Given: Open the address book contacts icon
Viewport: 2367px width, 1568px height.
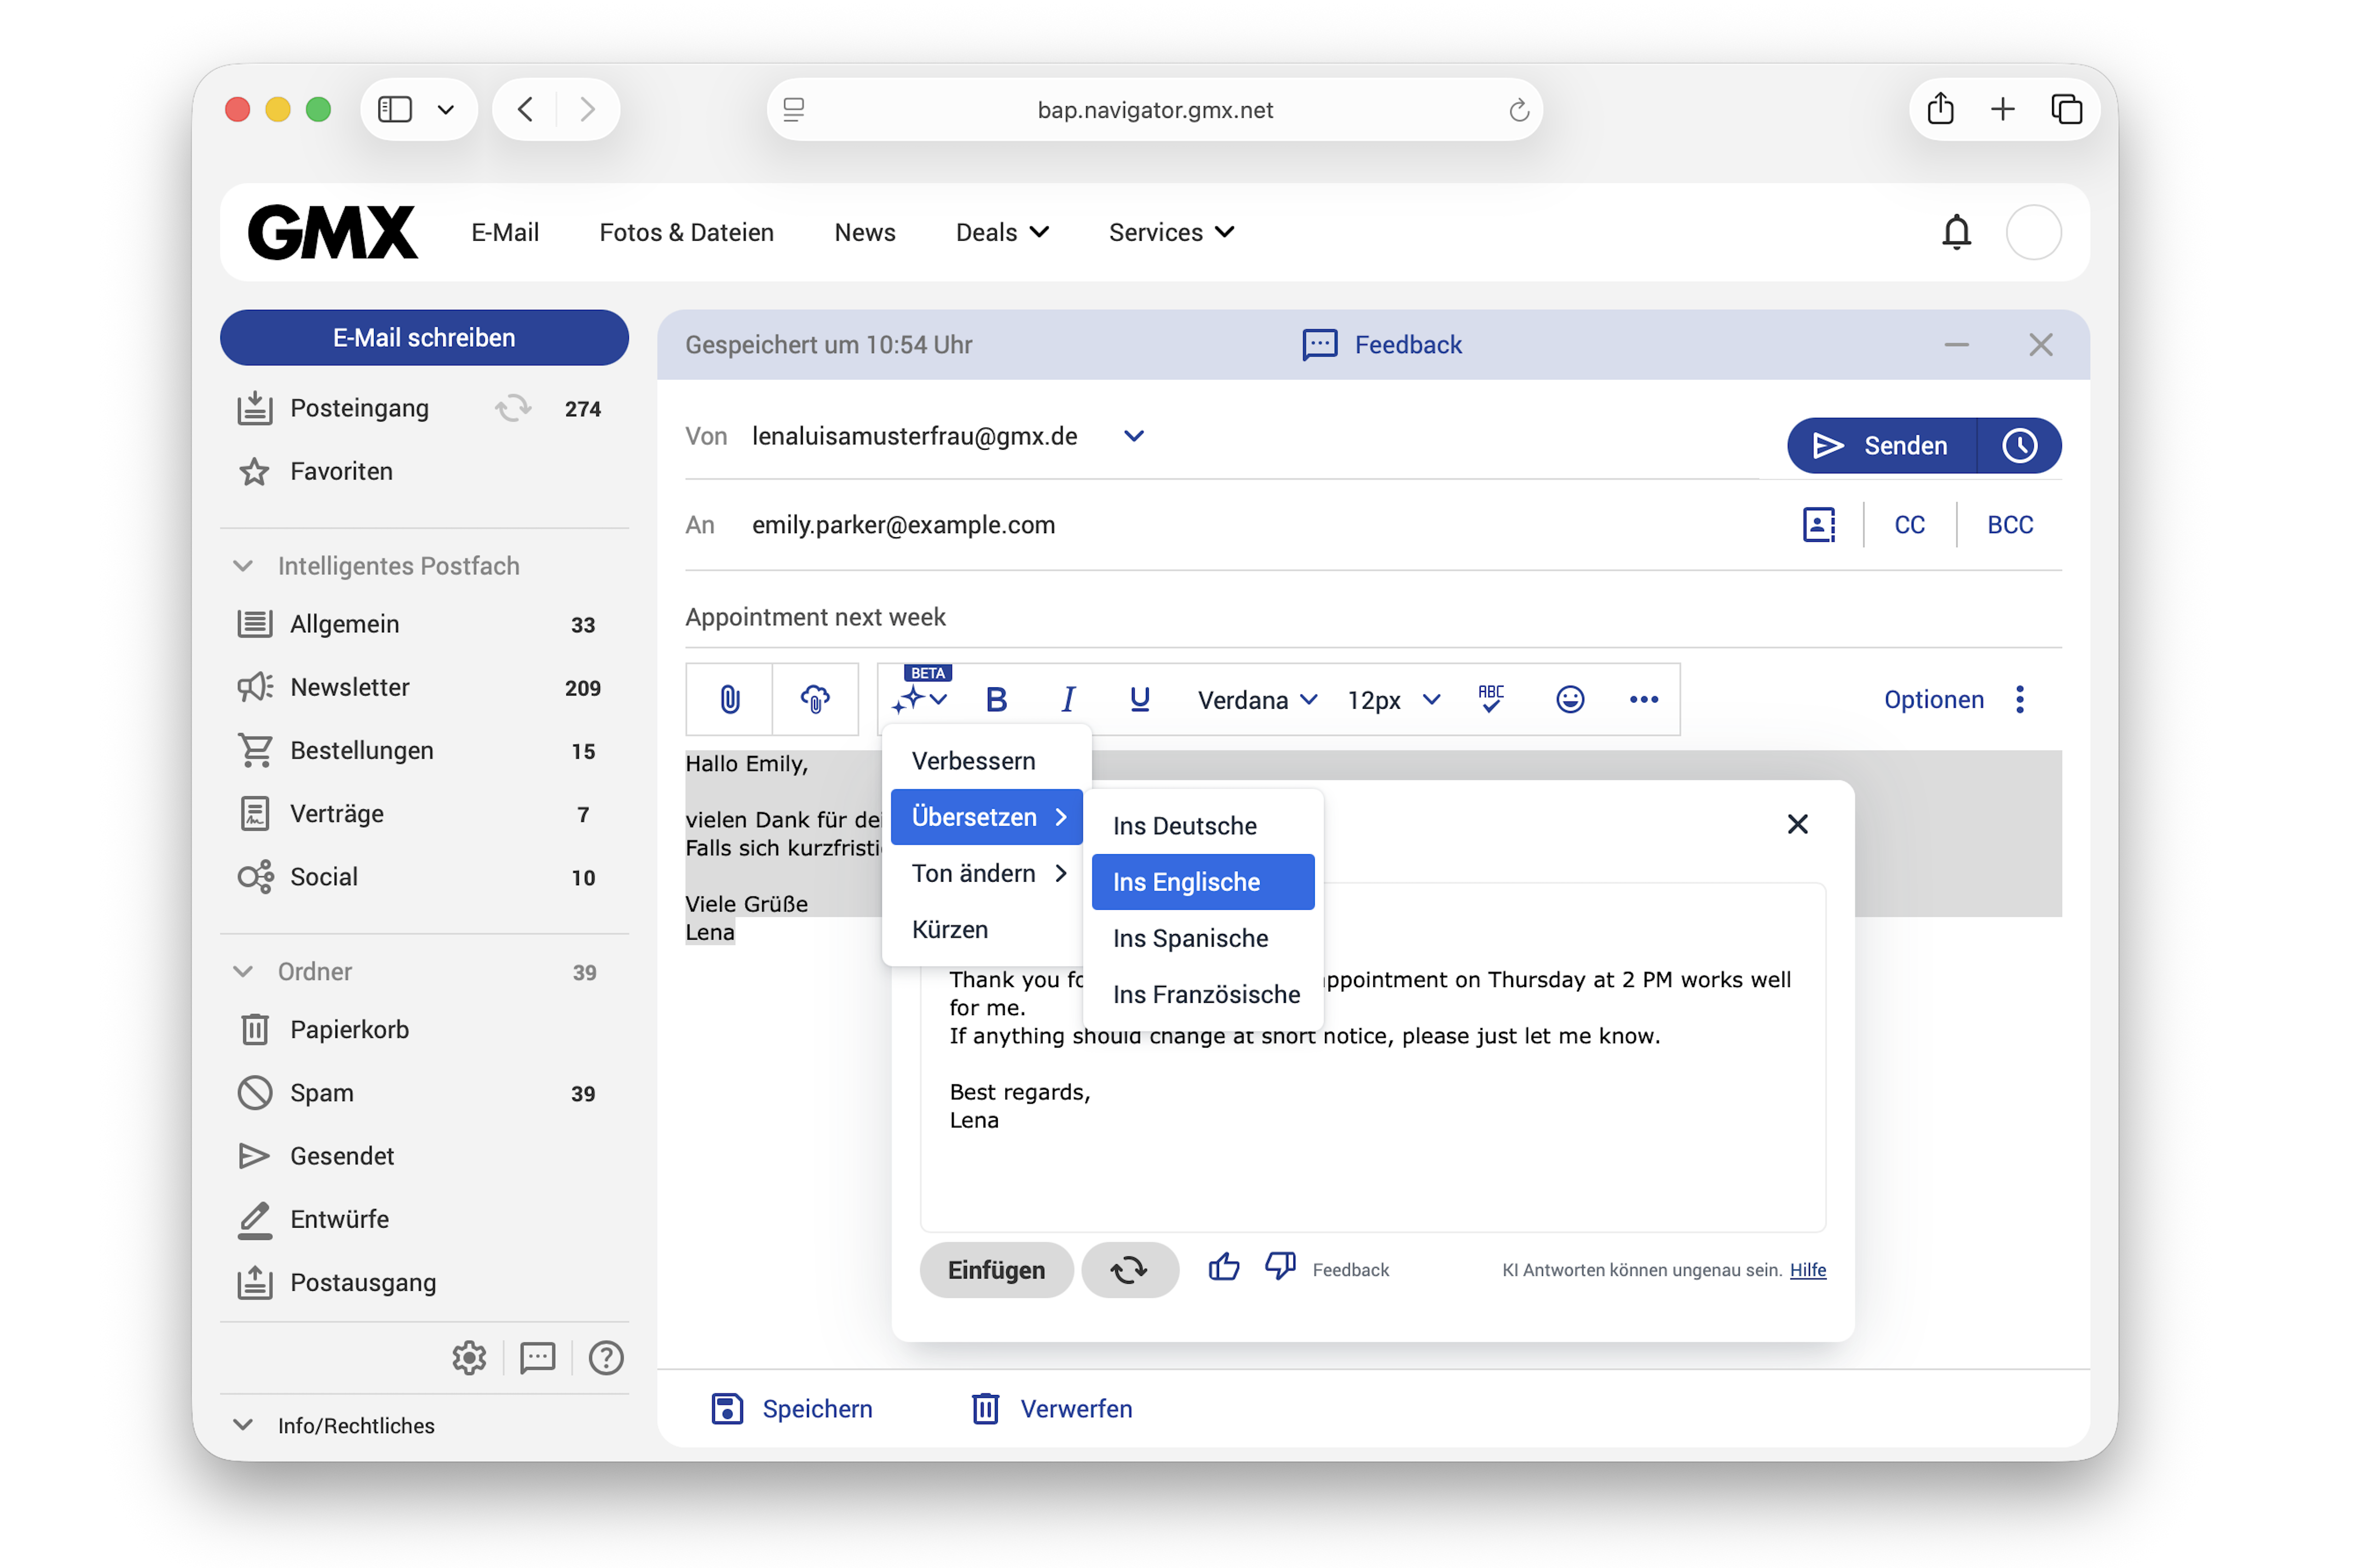Looking at the screenshot, I should coord(1818,524).
